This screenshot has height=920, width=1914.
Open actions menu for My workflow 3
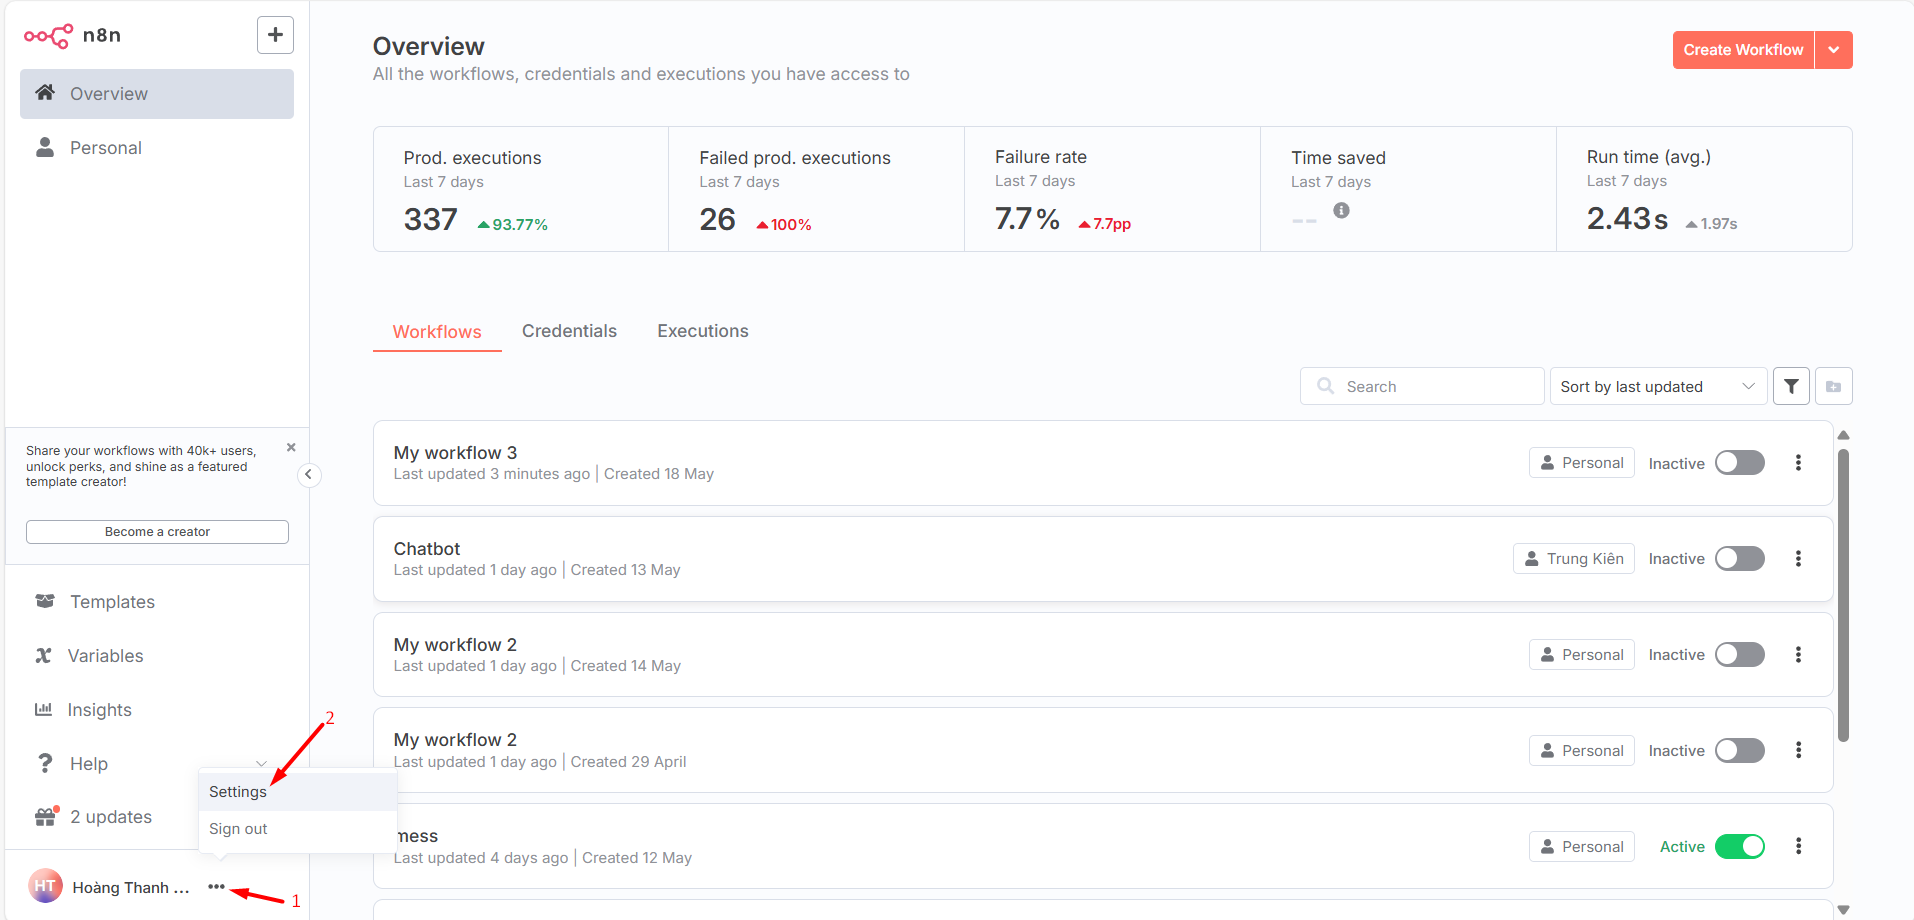[1798, 463]
